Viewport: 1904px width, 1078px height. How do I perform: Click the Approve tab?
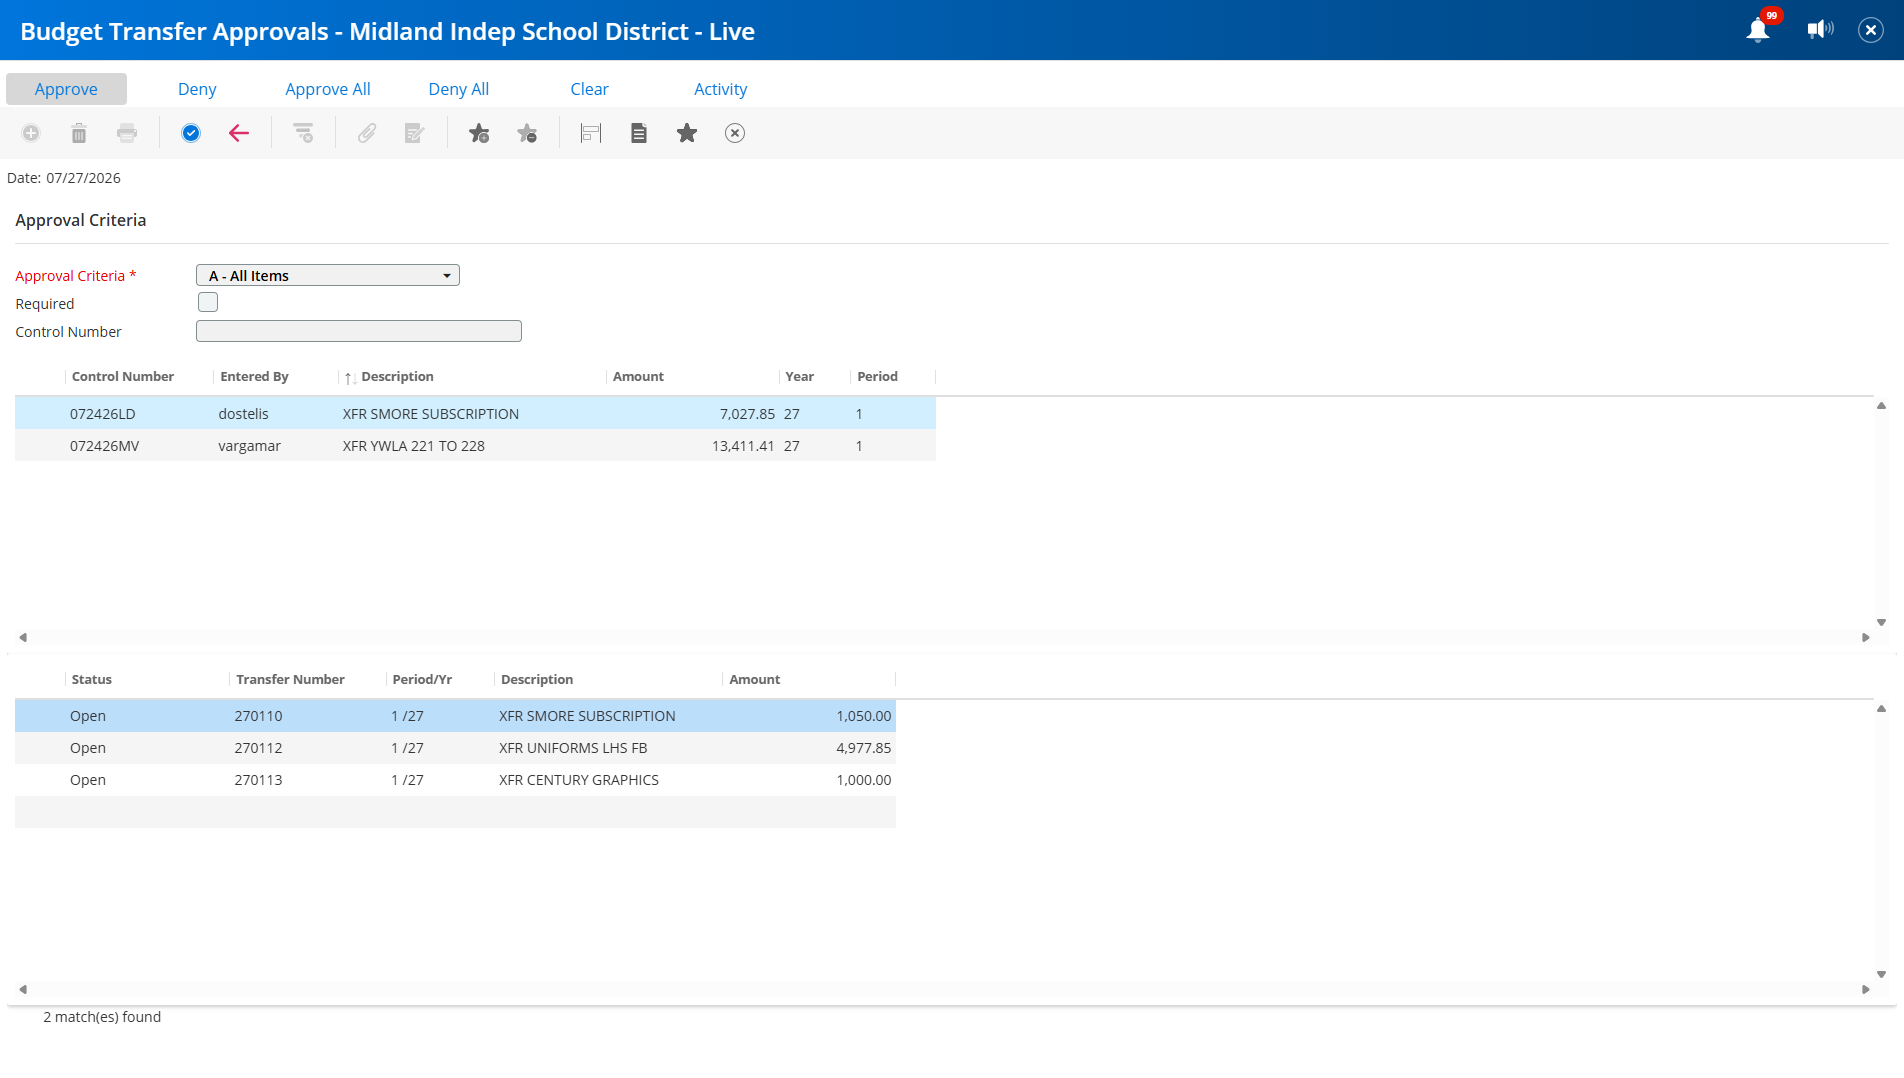(x=66, y=89)
